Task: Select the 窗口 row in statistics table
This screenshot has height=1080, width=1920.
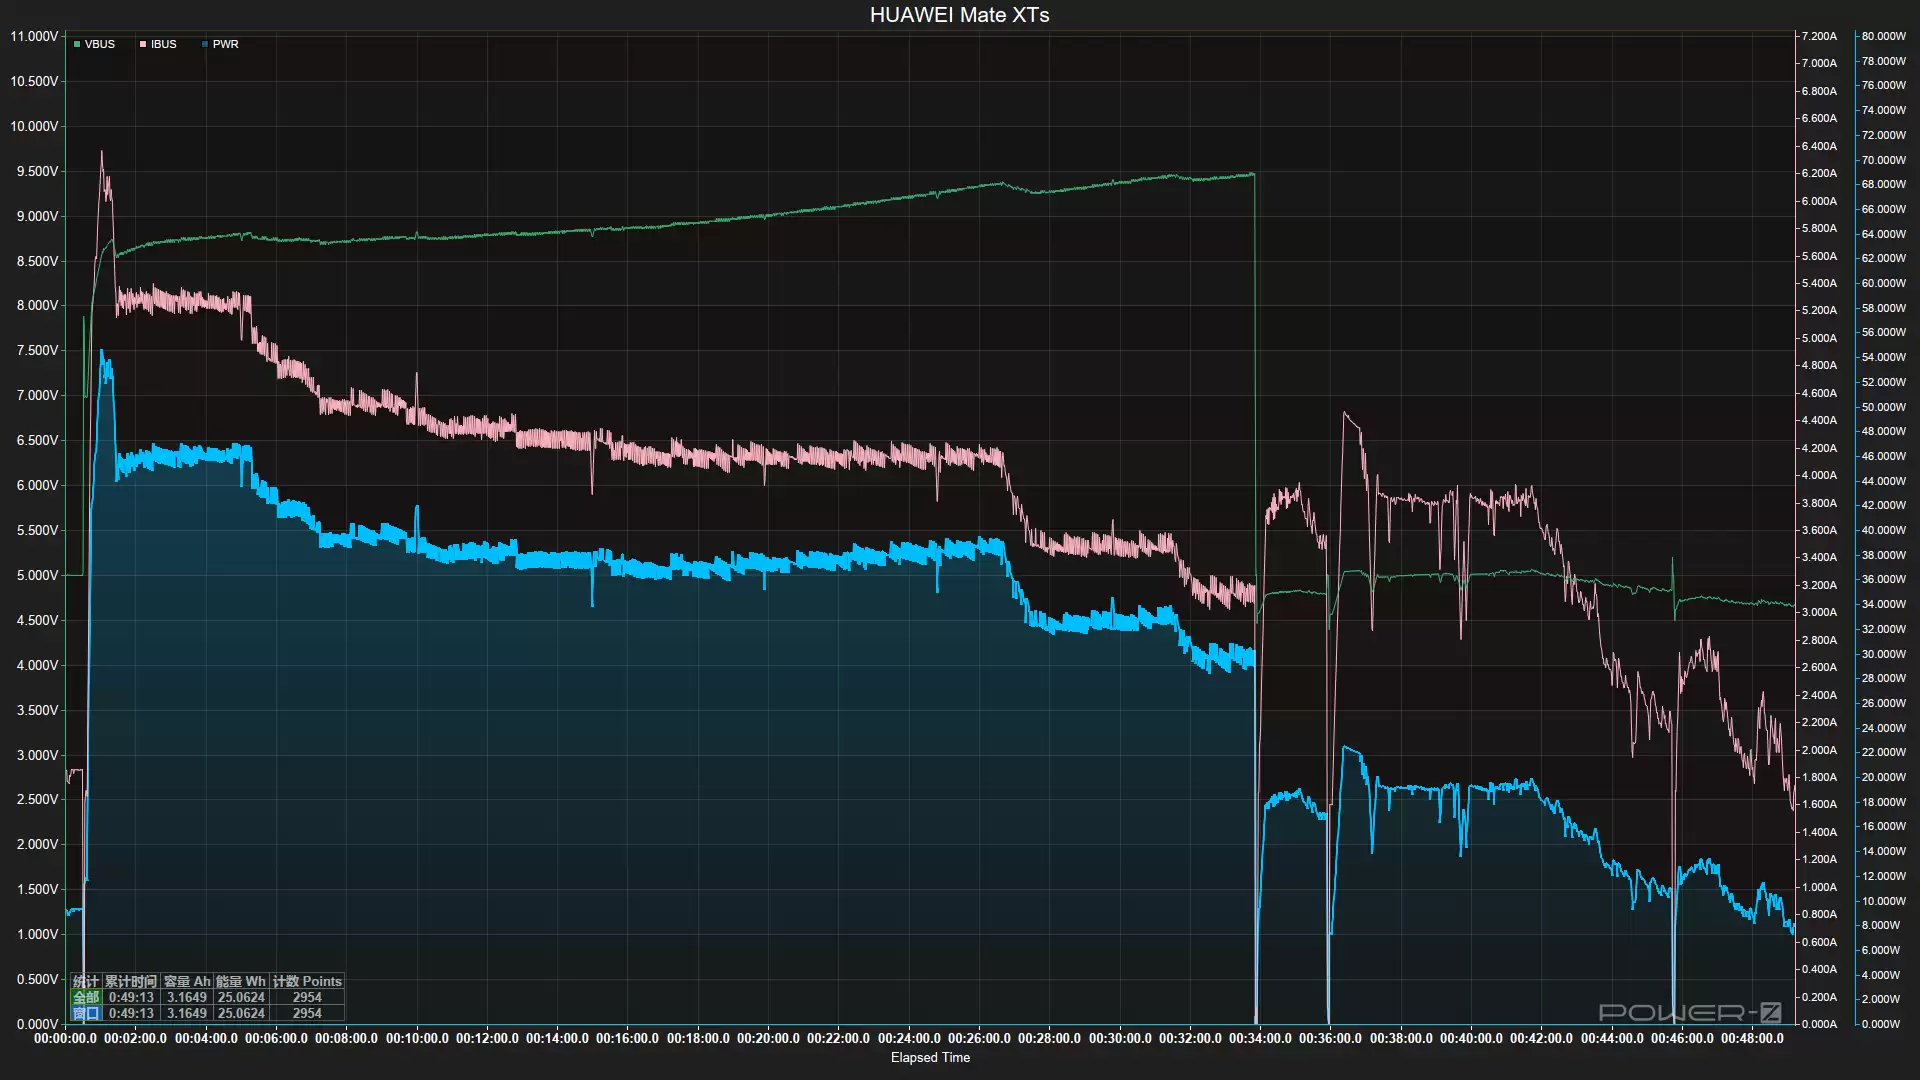Action: coord(85,1013)
